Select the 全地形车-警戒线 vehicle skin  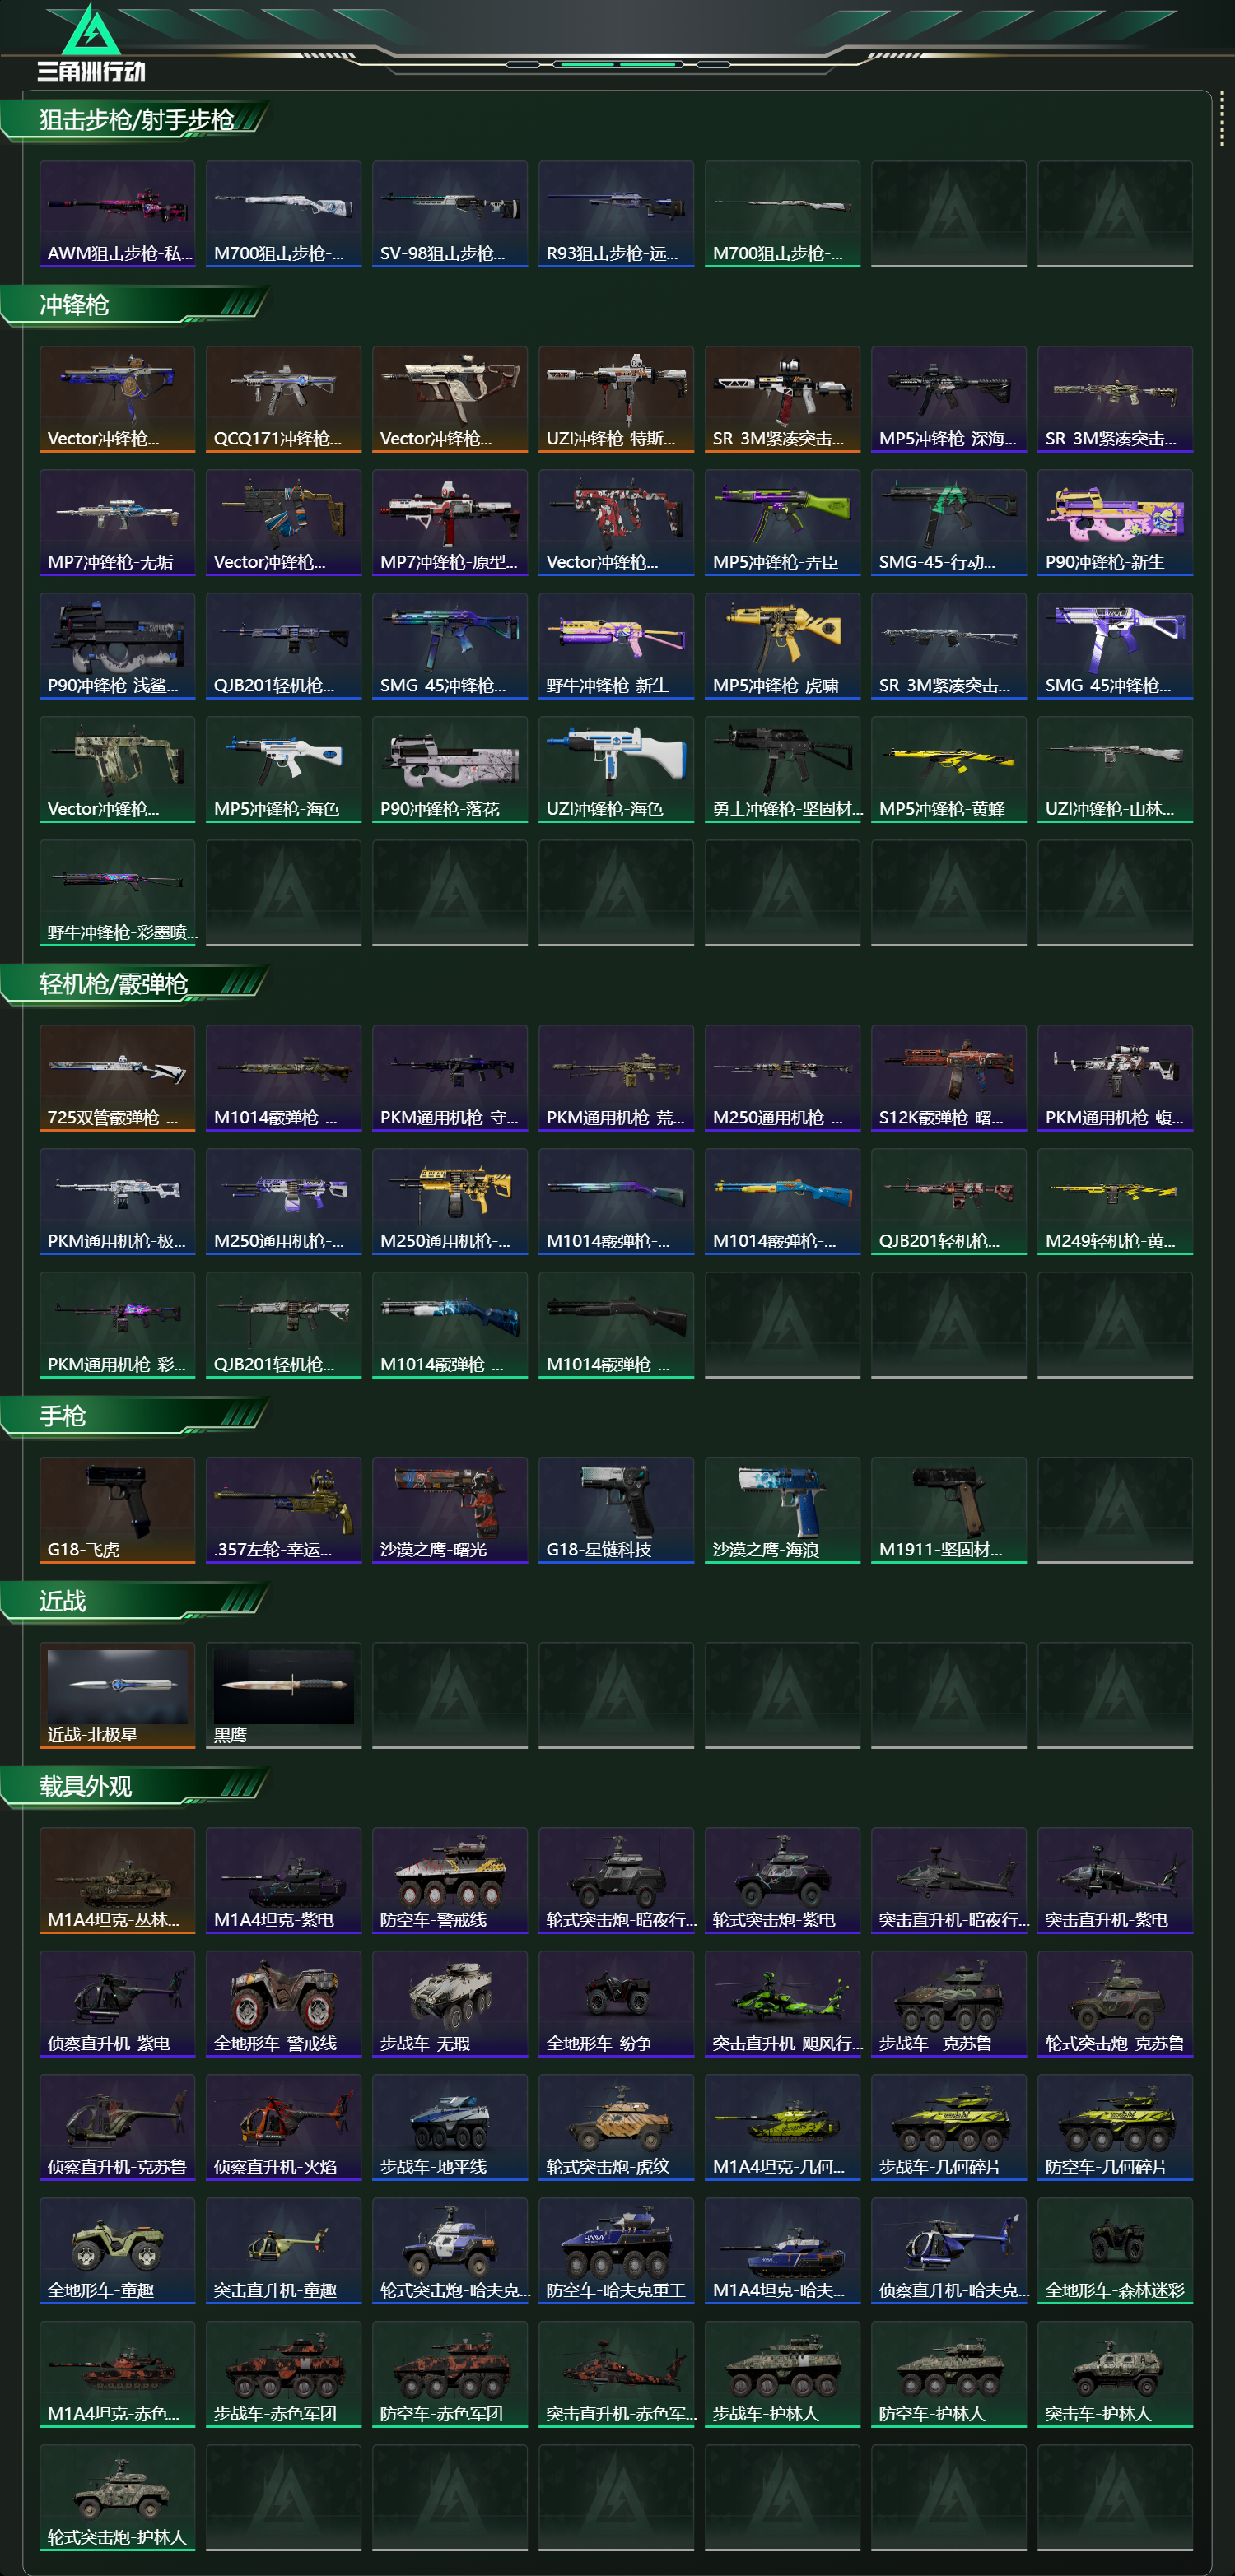point(283,2004)
